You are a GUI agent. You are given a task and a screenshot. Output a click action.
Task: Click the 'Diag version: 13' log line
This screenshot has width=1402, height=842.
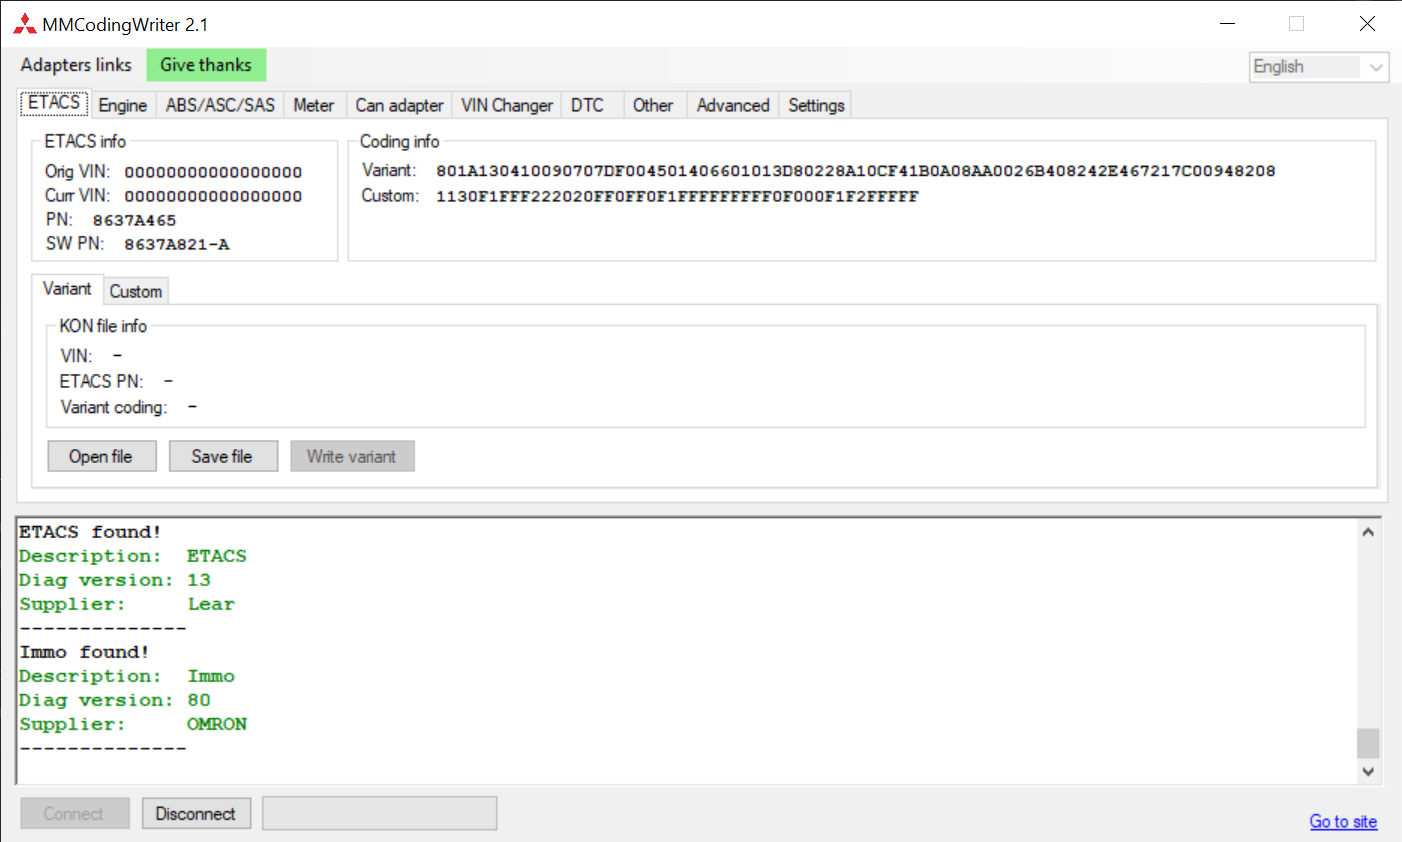pyautogui.click(x=115, y=580)
